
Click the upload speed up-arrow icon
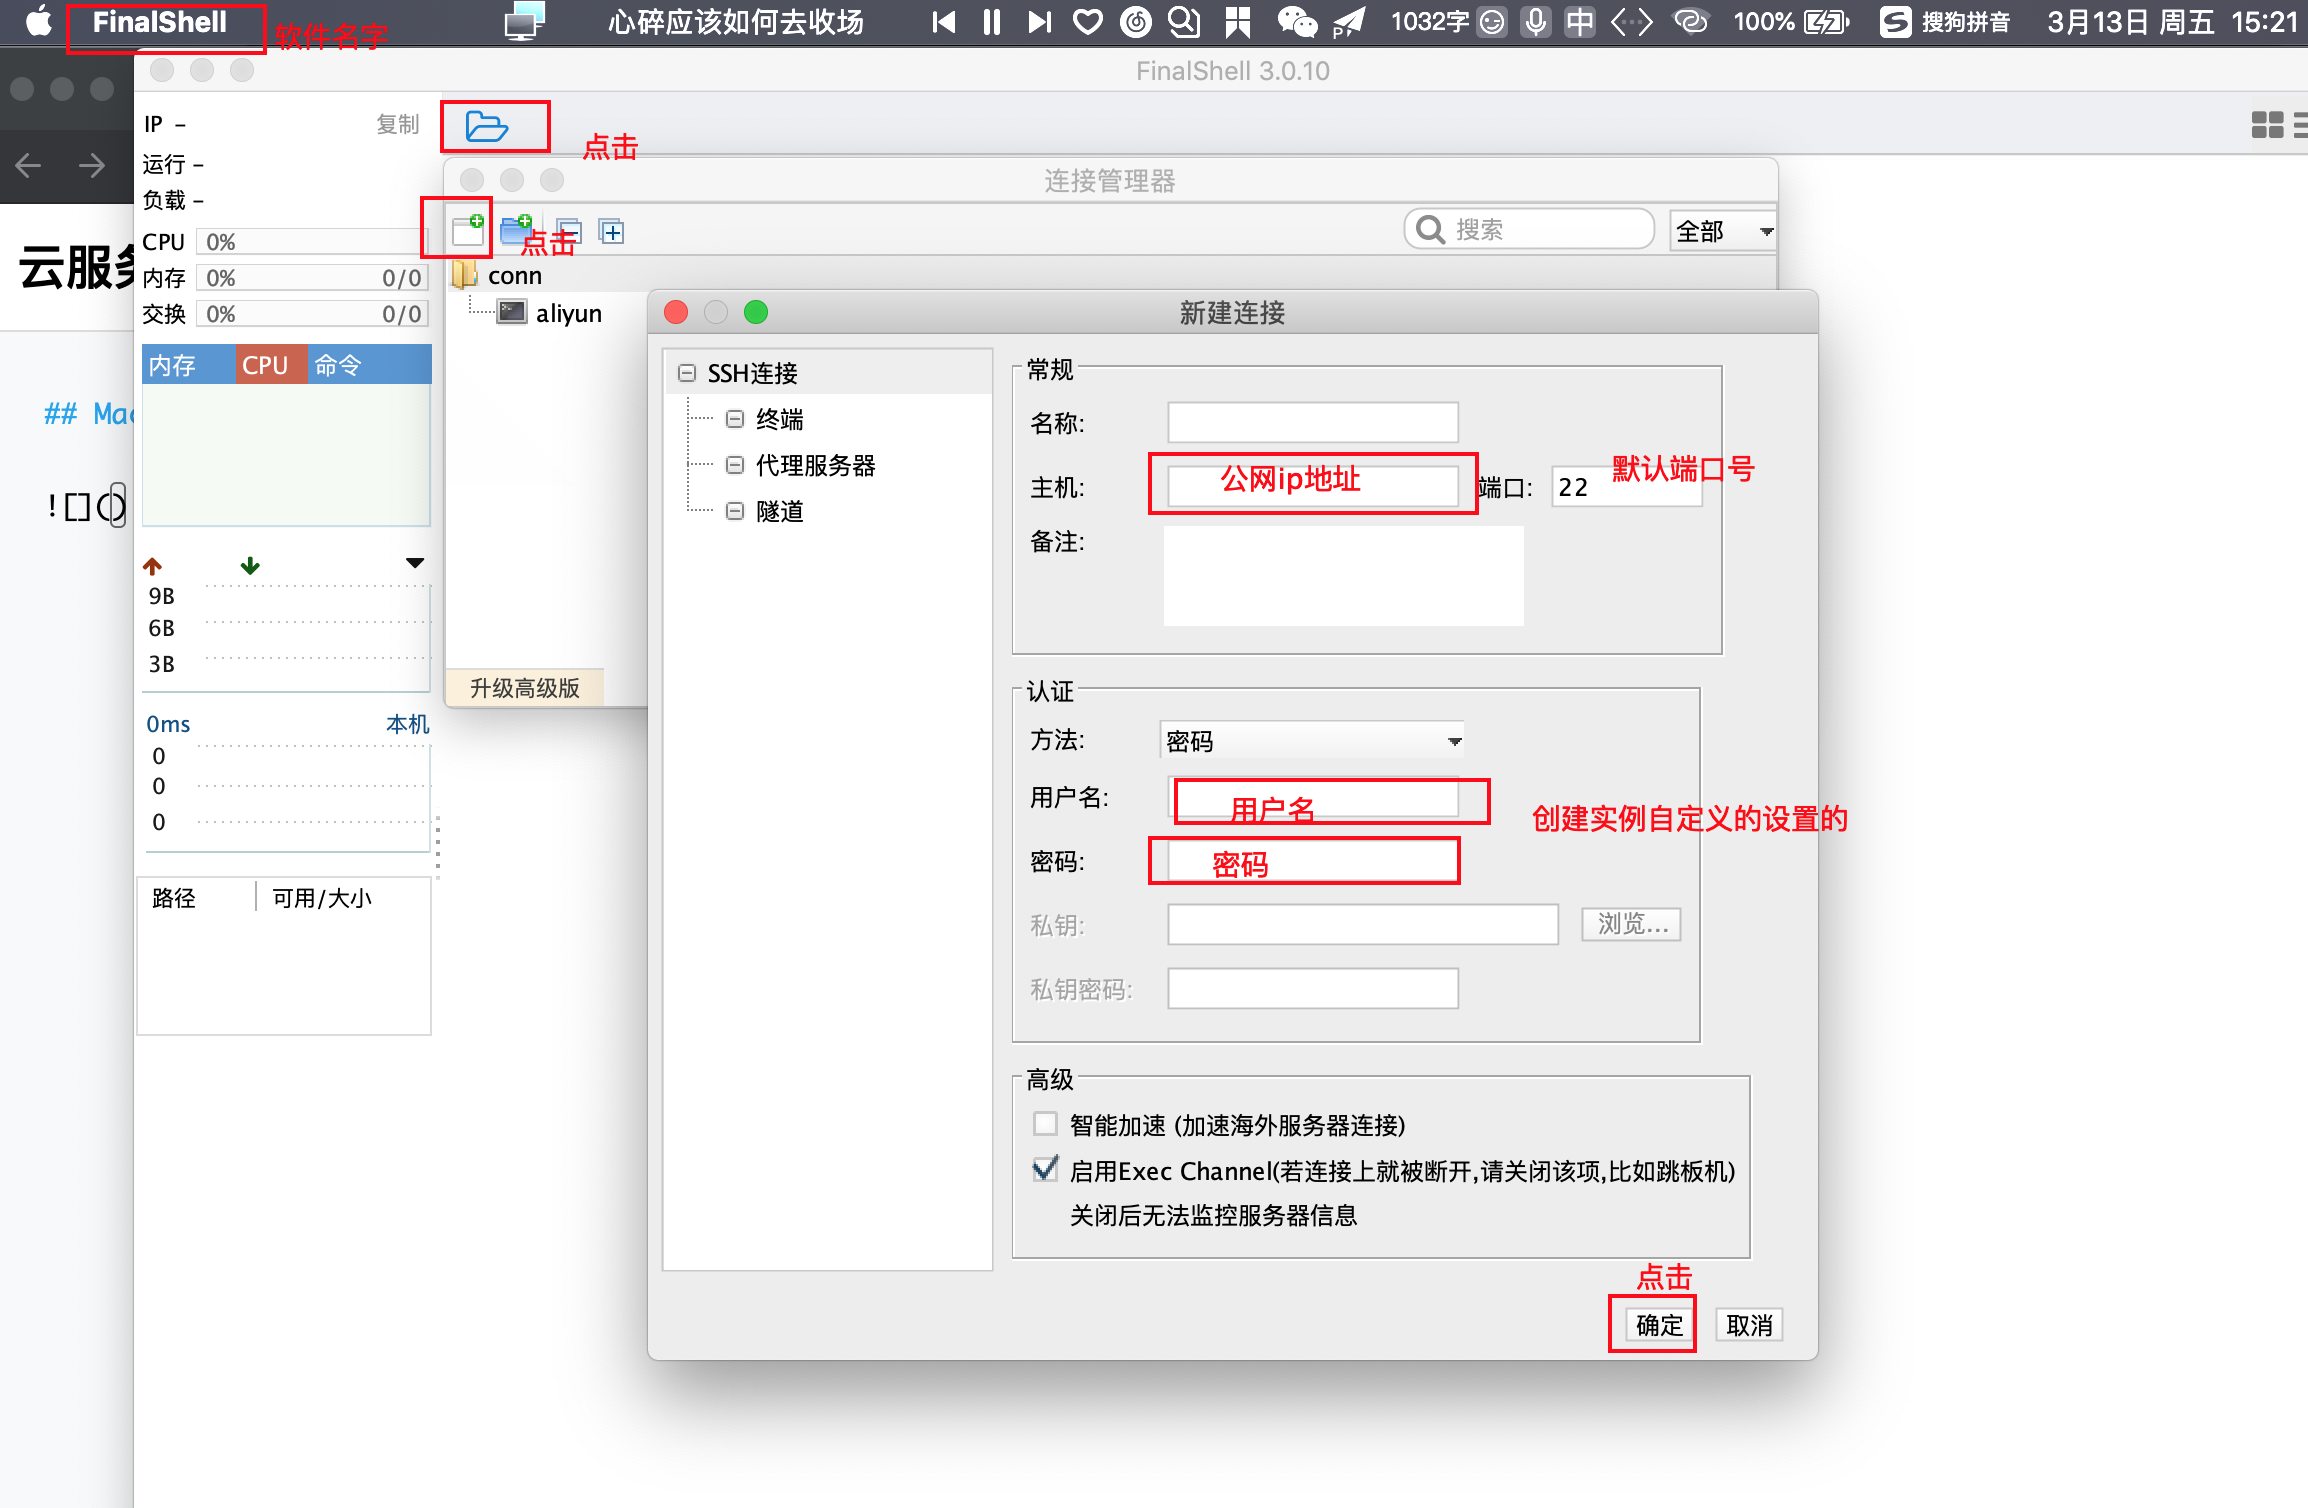[x=152, y=566]
